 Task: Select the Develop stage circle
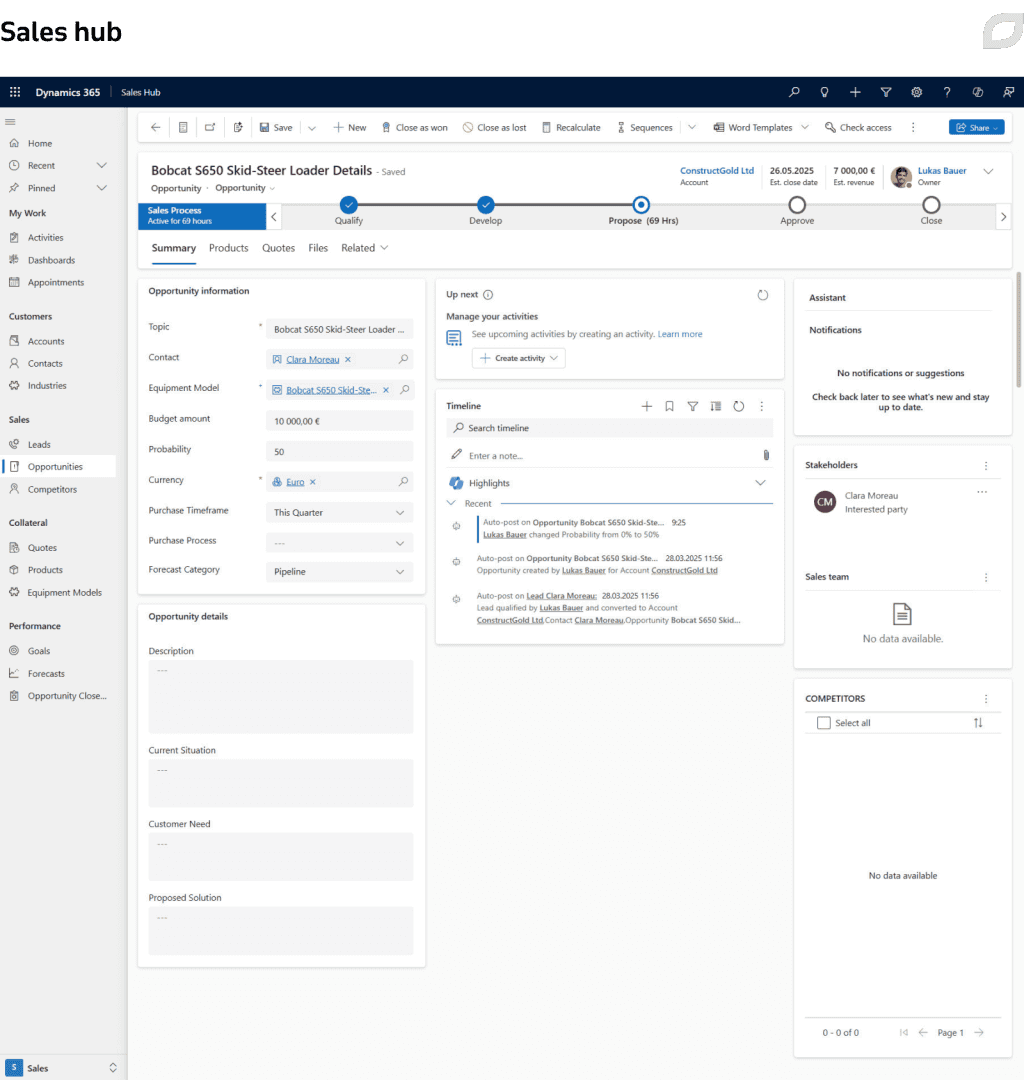pyautogui.click(x=485, y=205)
